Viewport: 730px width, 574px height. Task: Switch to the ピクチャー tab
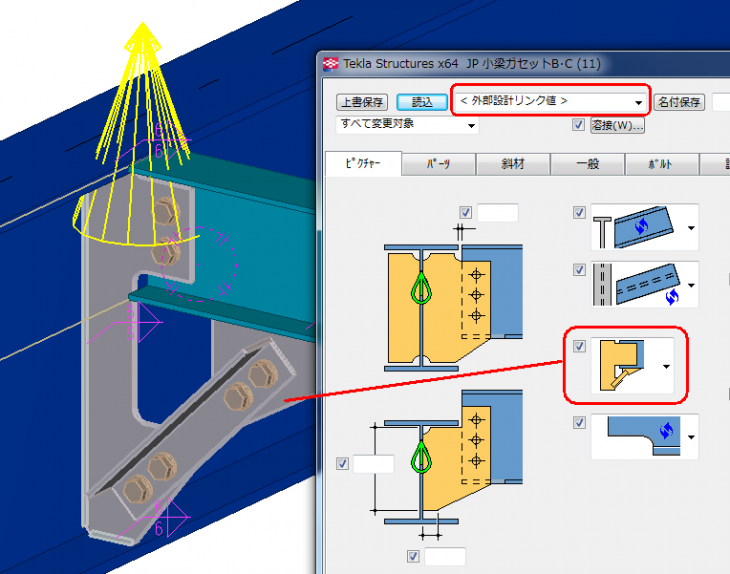pos(363,163)
